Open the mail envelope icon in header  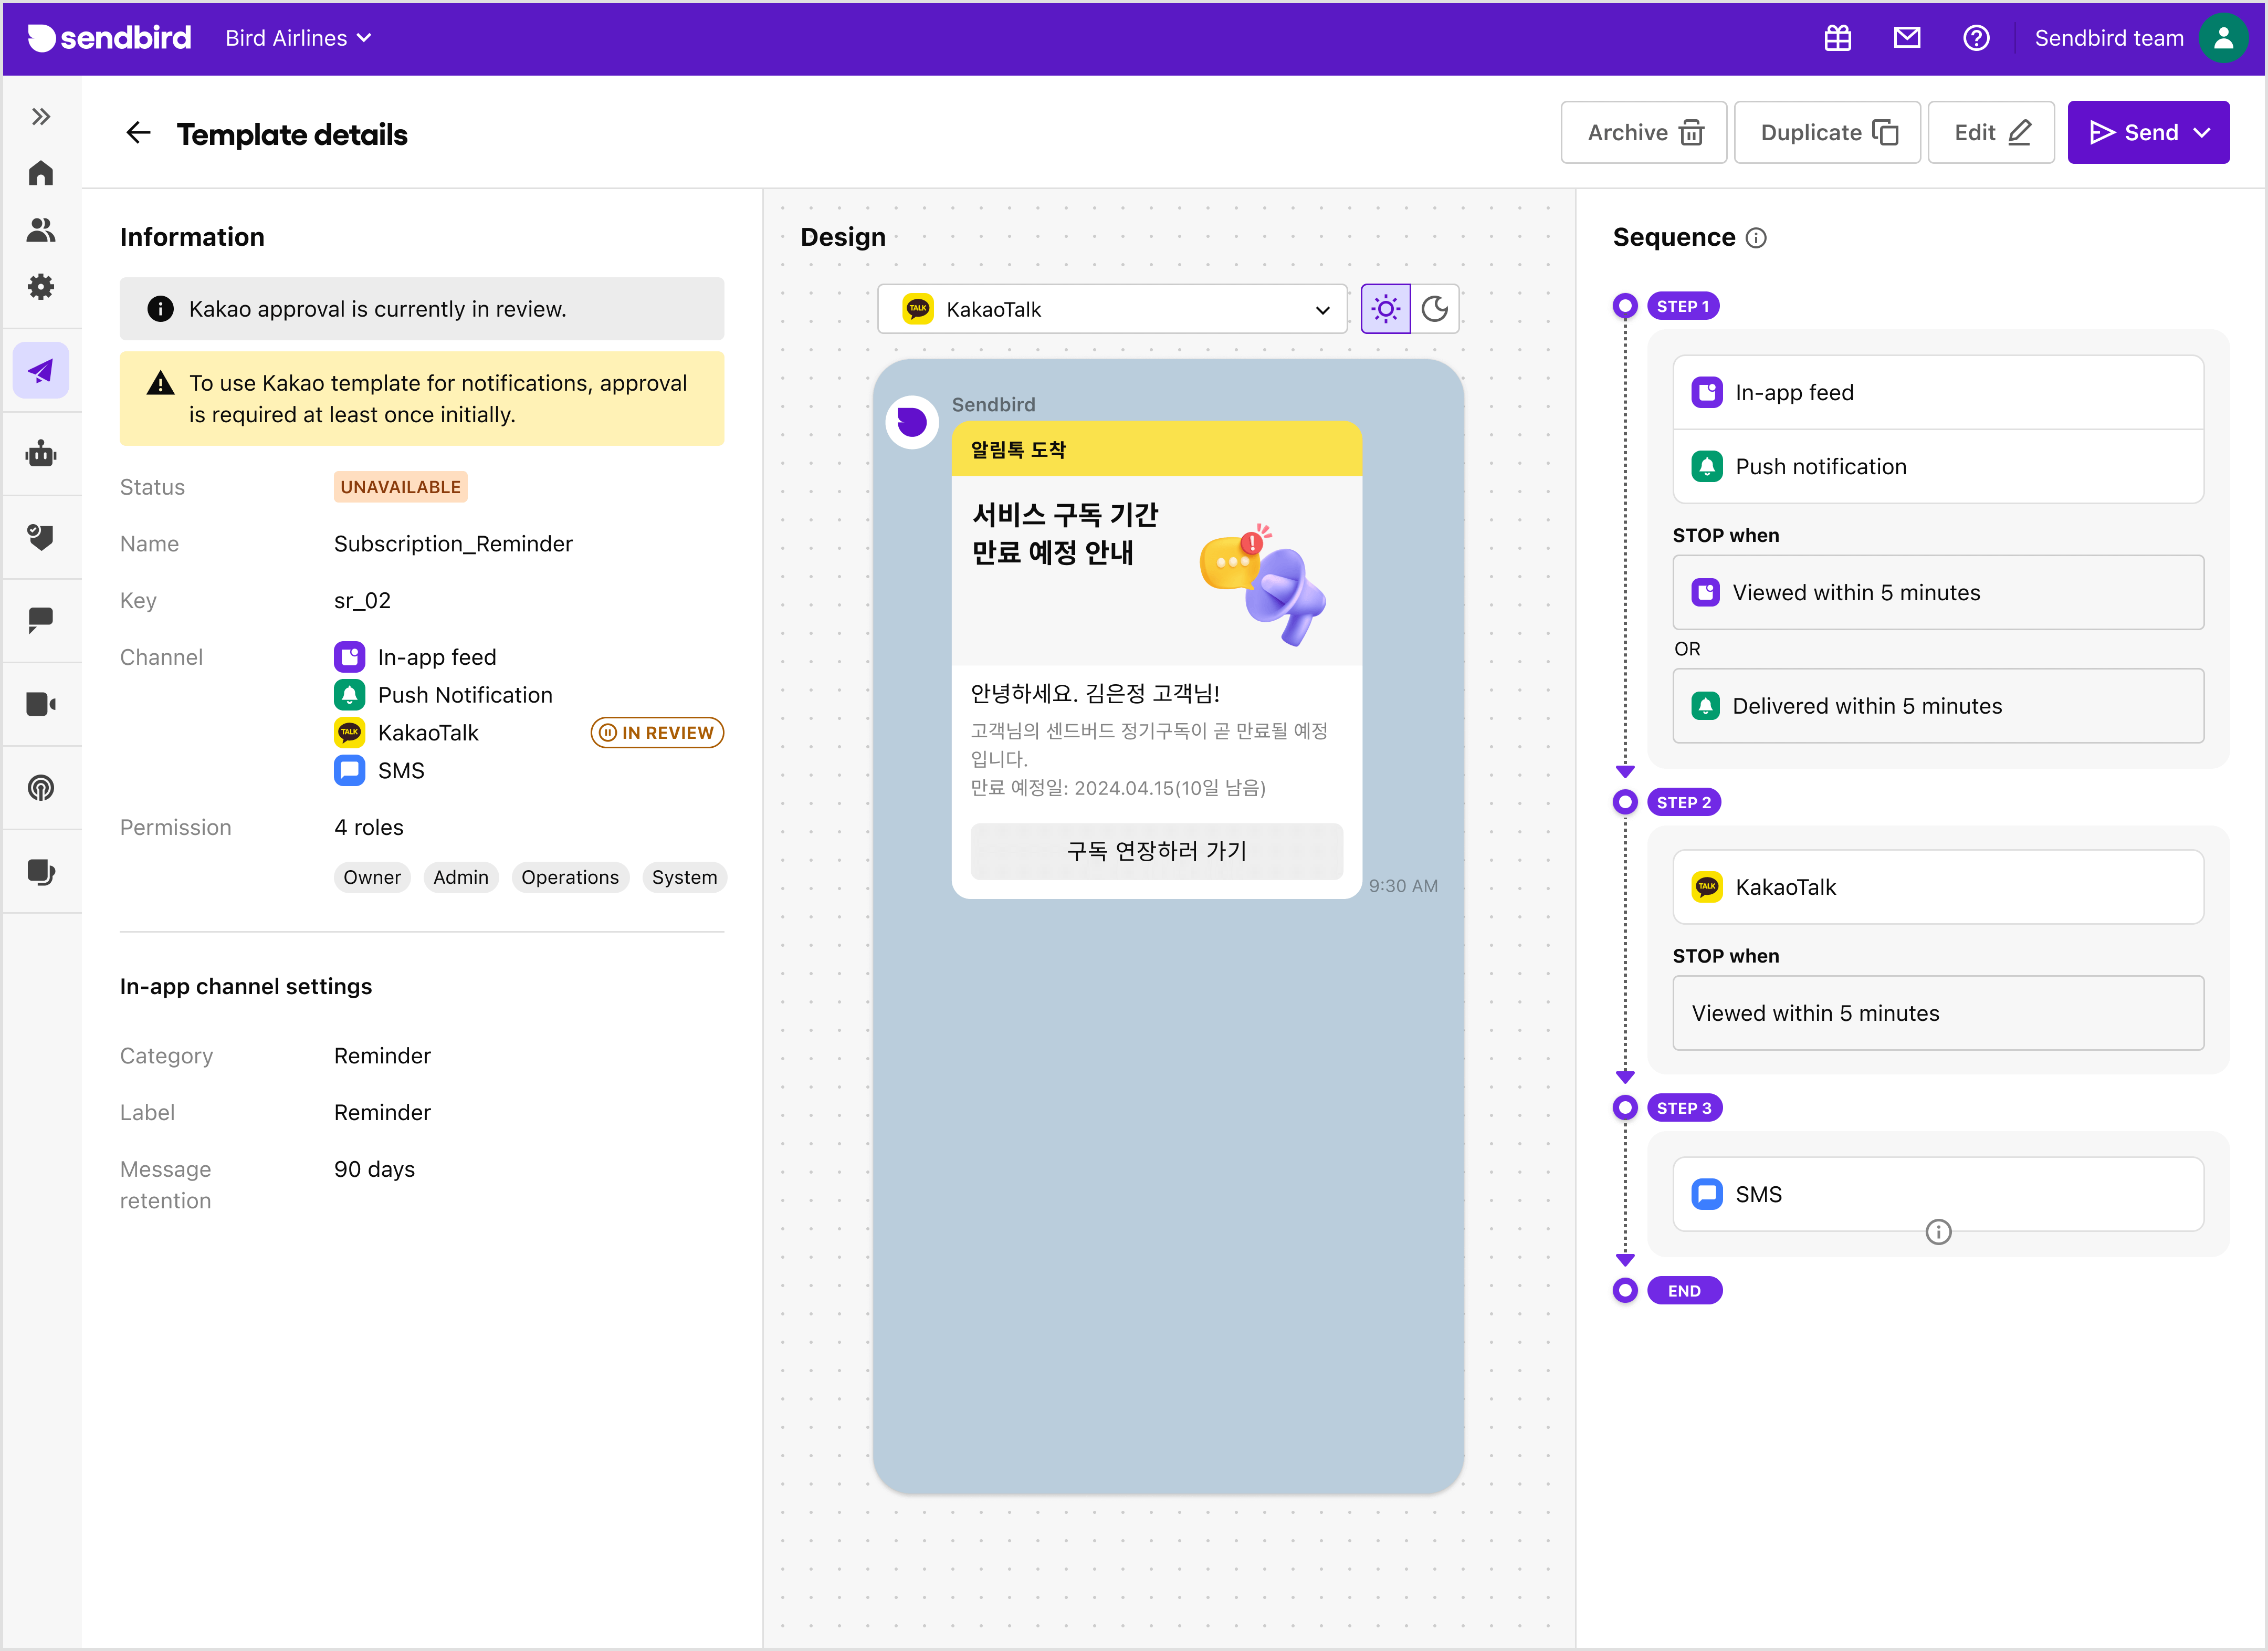click(1907, 38)
